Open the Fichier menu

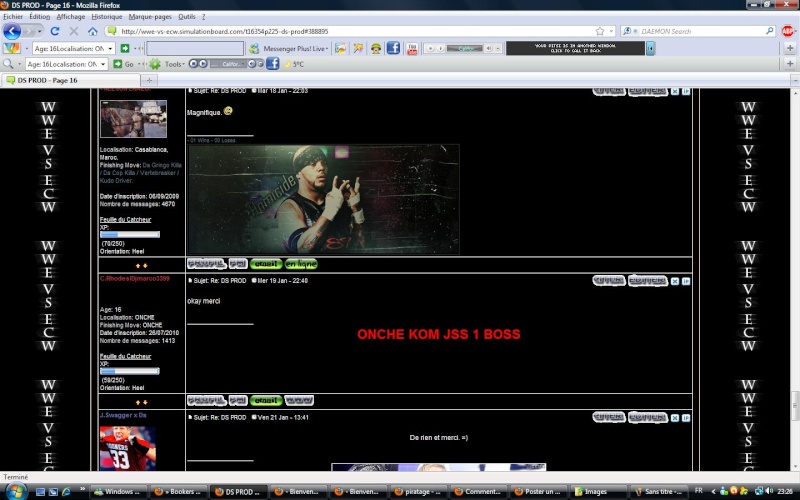pyautogui.click(x=13, y=16)
